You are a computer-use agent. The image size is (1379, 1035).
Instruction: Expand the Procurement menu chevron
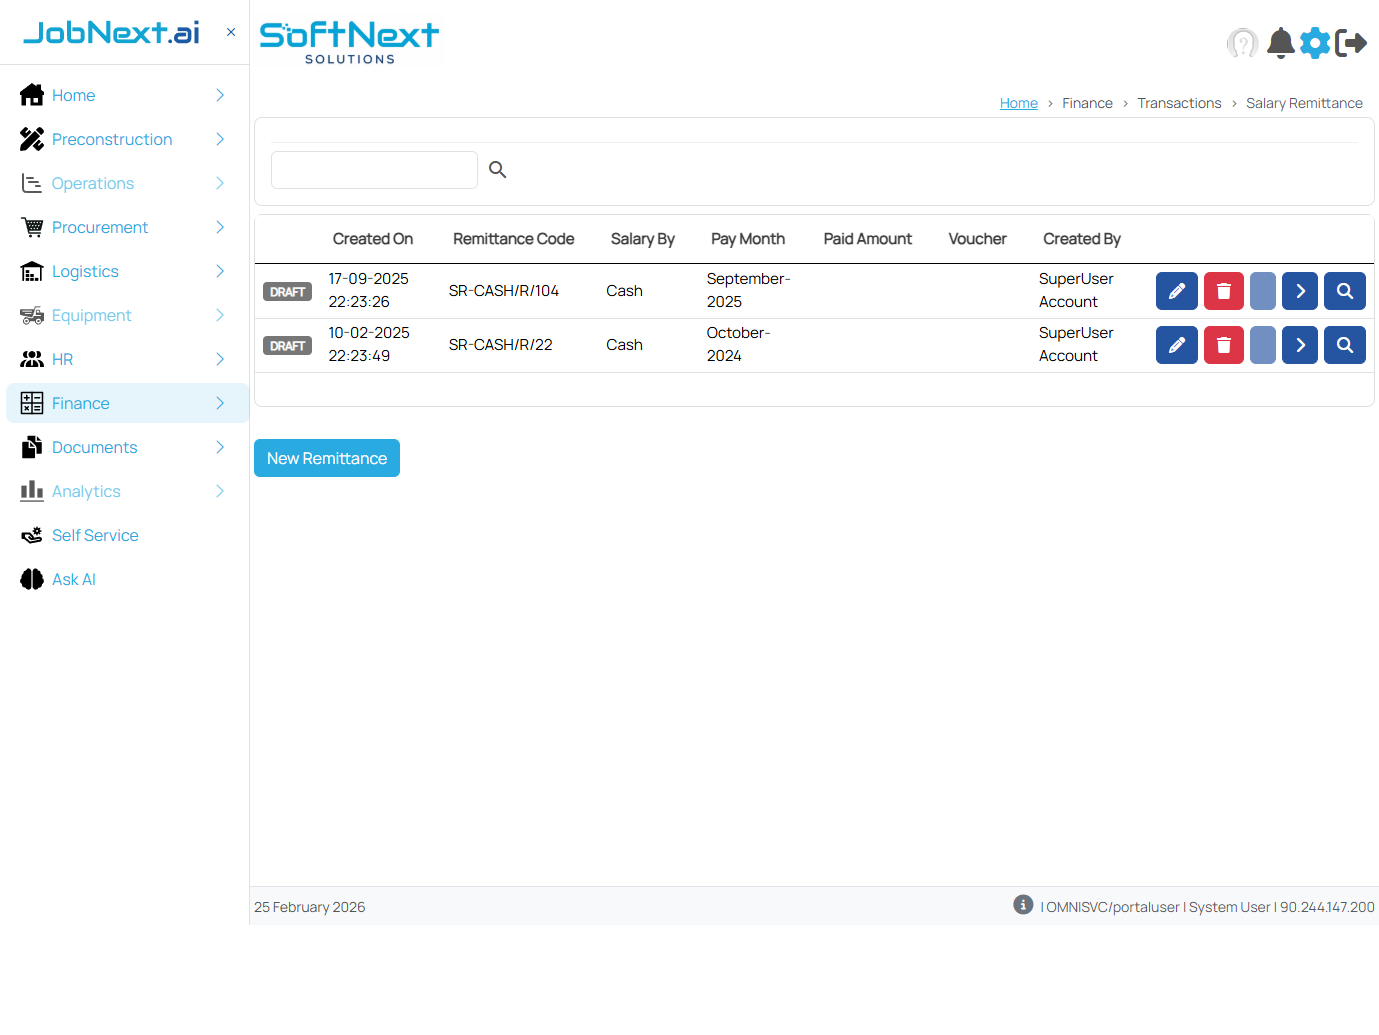coord(219,227)
